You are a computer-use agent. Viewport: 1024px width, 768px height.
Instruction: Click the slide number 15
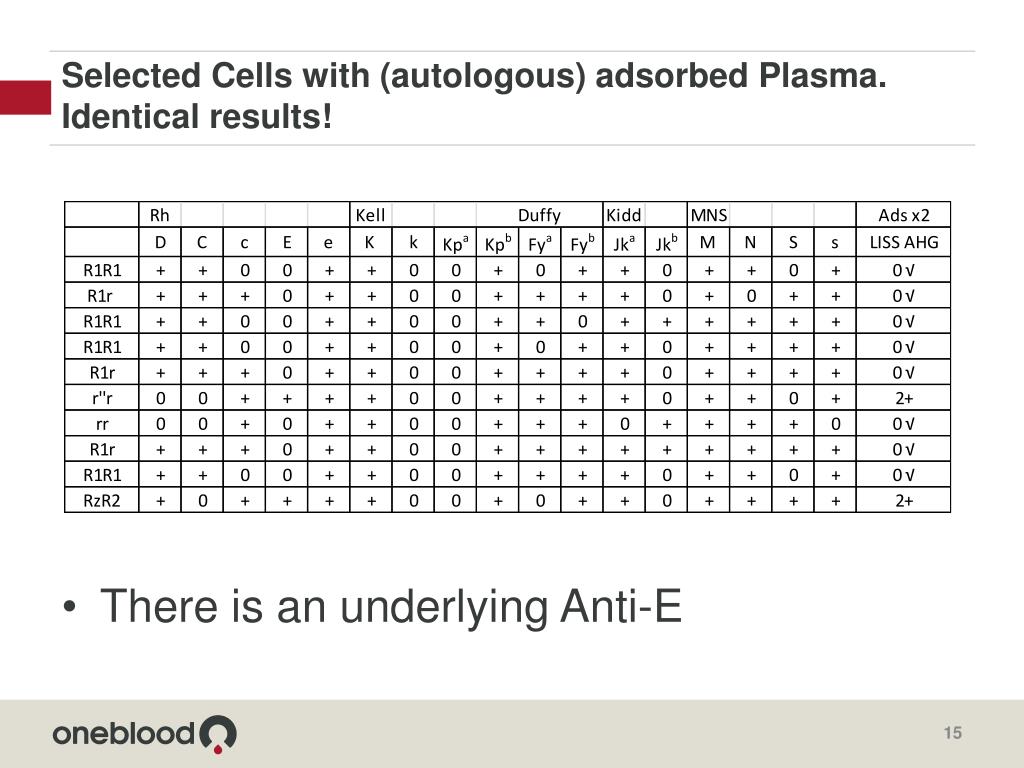[953, 733]
